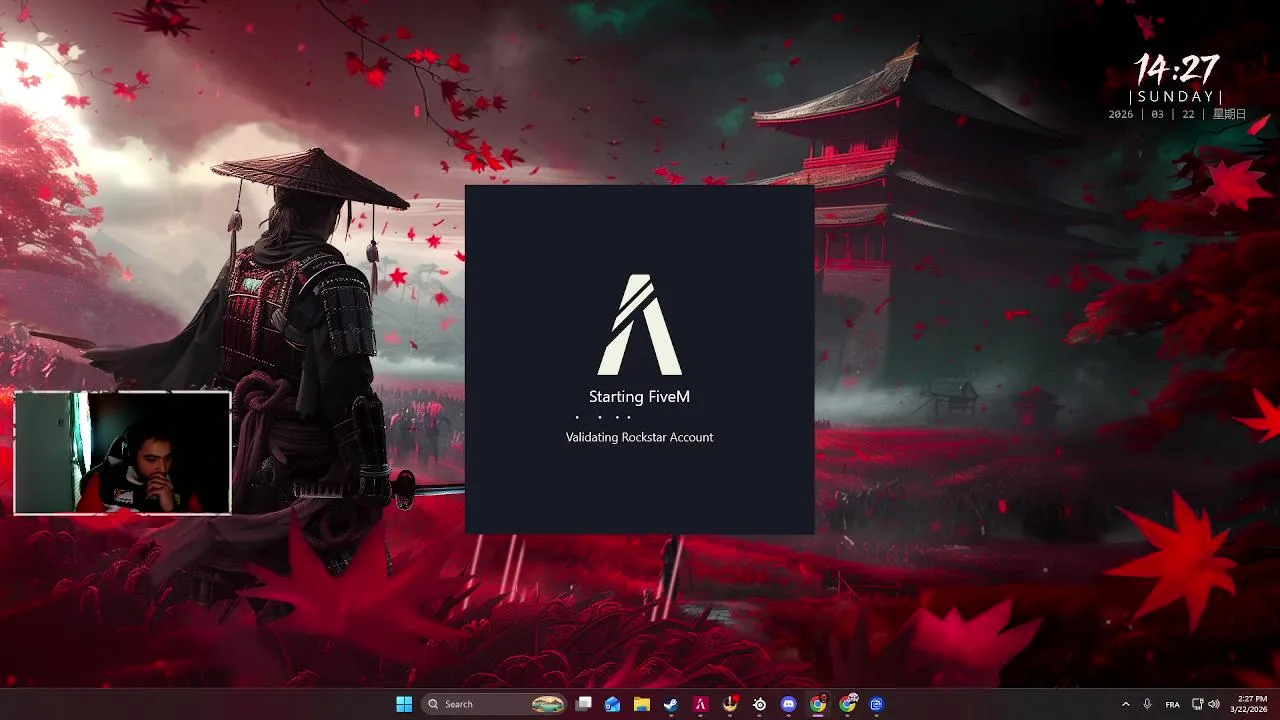Viewport: 1280px width, 720px height.
Task: Click the taskbar Search box
Action: tap(494, 704)
